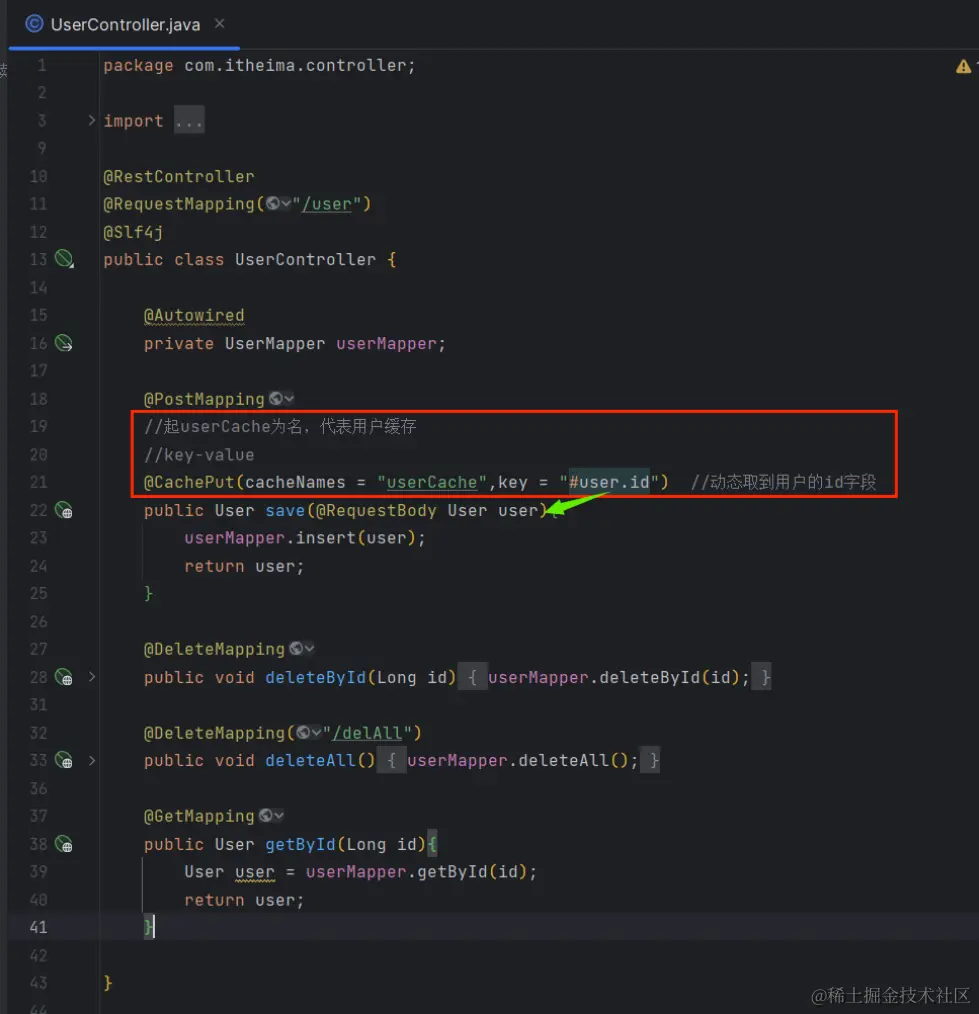The image size is (979, 1014).
Task: Click line number 41 in the gutter
Action: [38, 927]
